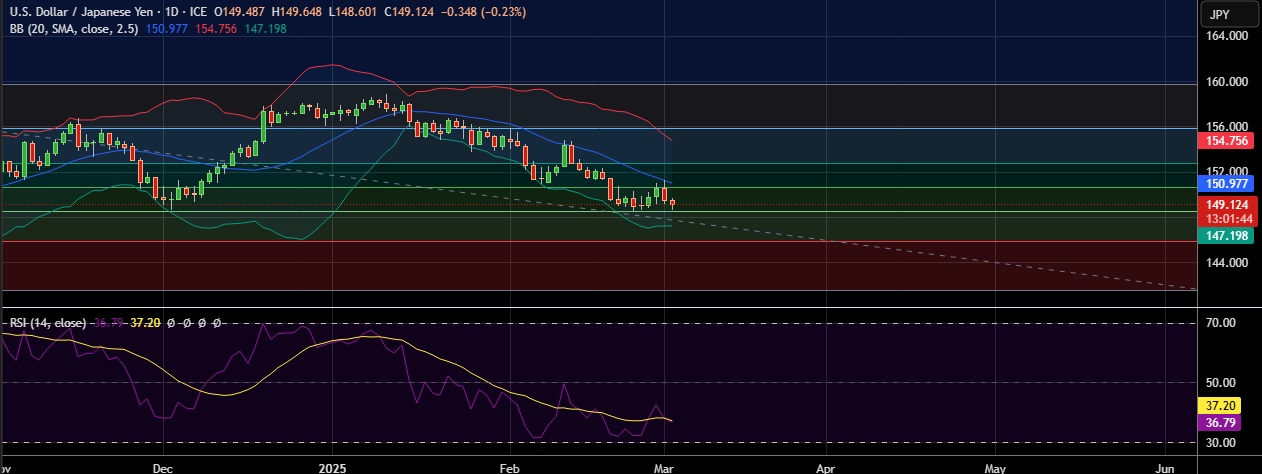Viewport: 1262px width, 474px height.
Task: Click the blue BB basis value 150.977 in legend
Action: tap(168, 28)
